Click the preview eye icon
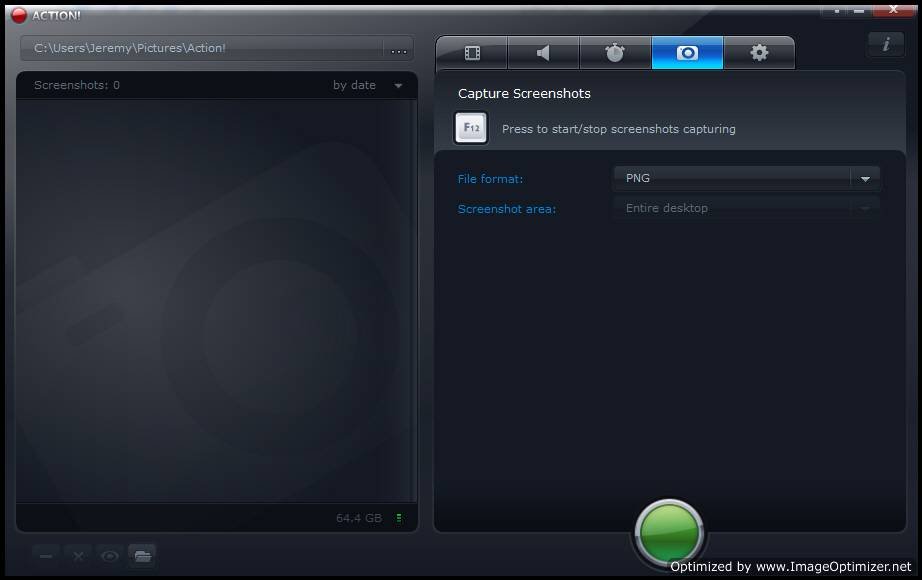Image resolution: width=922 pixels, height=580 pixels. pyautogui.click(x=109, y=556)
